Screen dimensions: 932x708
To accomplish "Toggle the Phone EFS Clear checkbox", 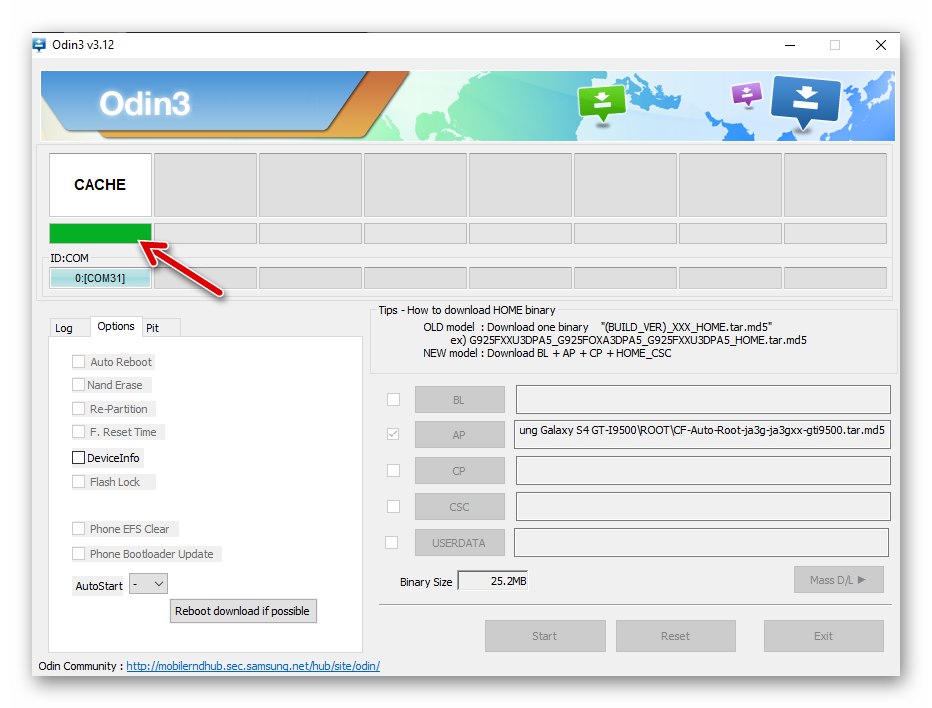I will click(x=78, y=528).
